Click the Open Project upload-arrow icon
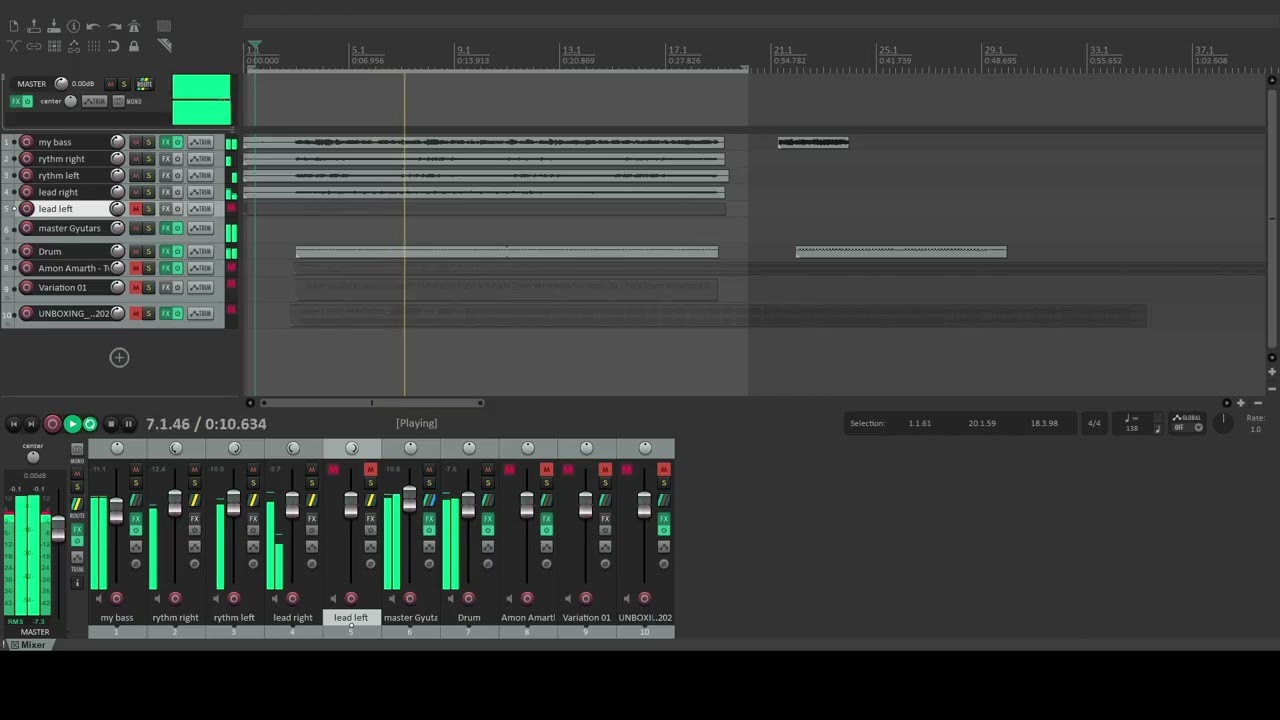The height and width of the screenshot is (720, 1280). pyautogui.click(x=34, y=26)
